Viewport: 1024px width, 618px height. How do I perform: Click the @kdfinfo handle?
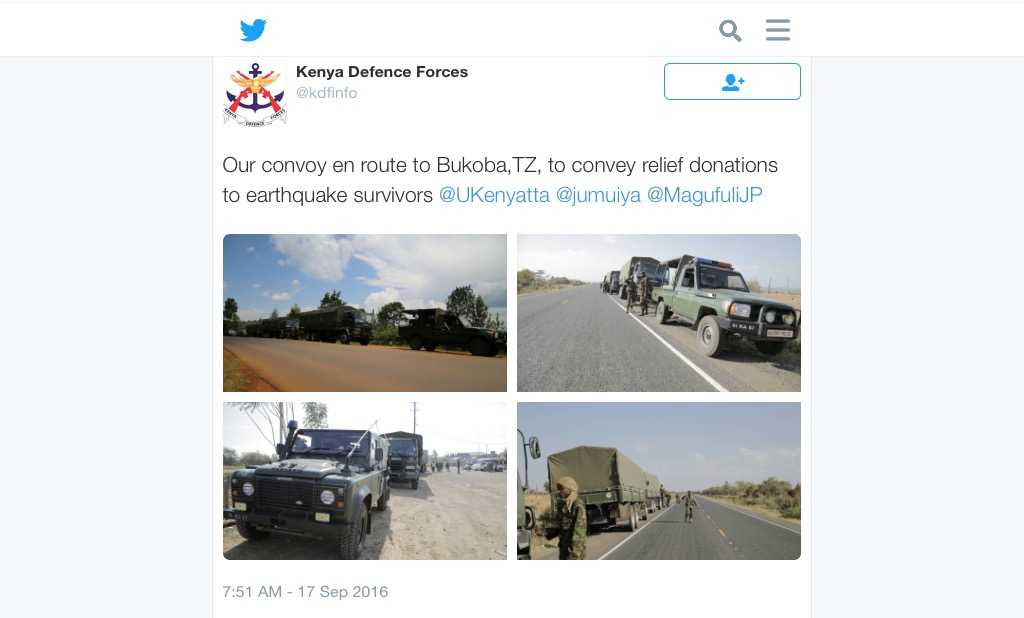pos(327,93)
